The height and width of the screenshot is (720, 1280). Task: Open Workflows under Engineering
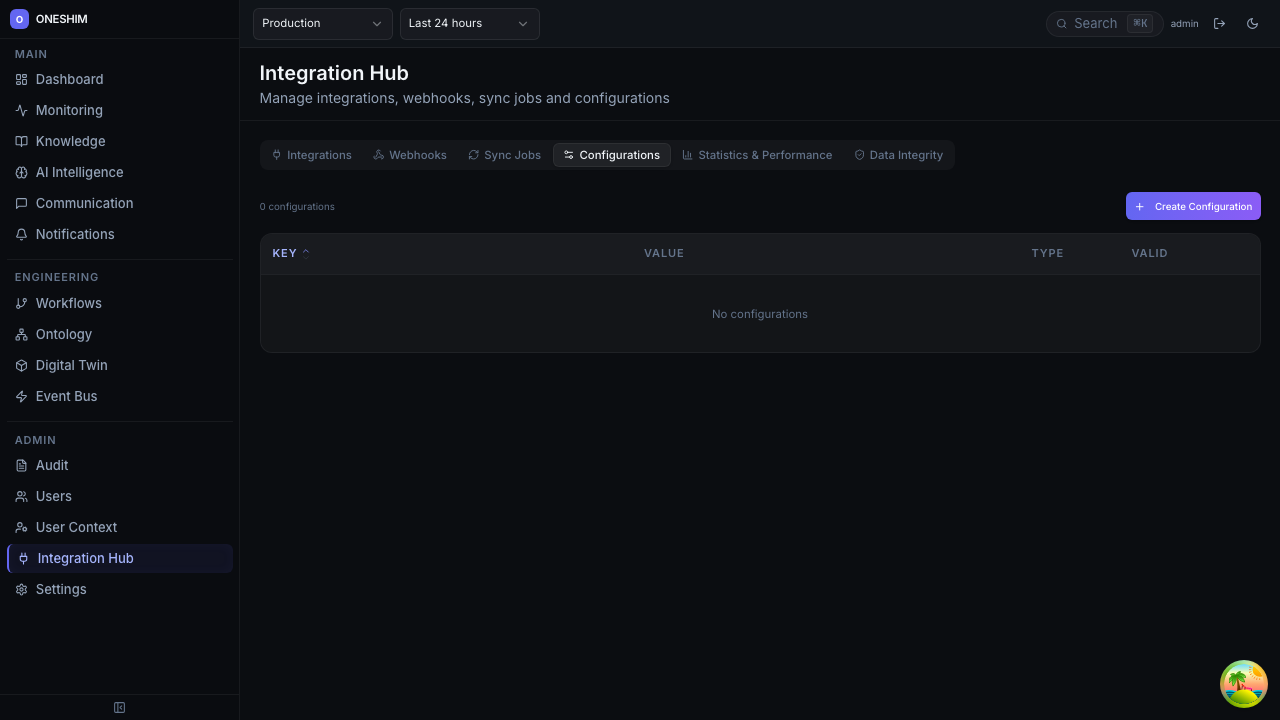(x=68, y=303)
